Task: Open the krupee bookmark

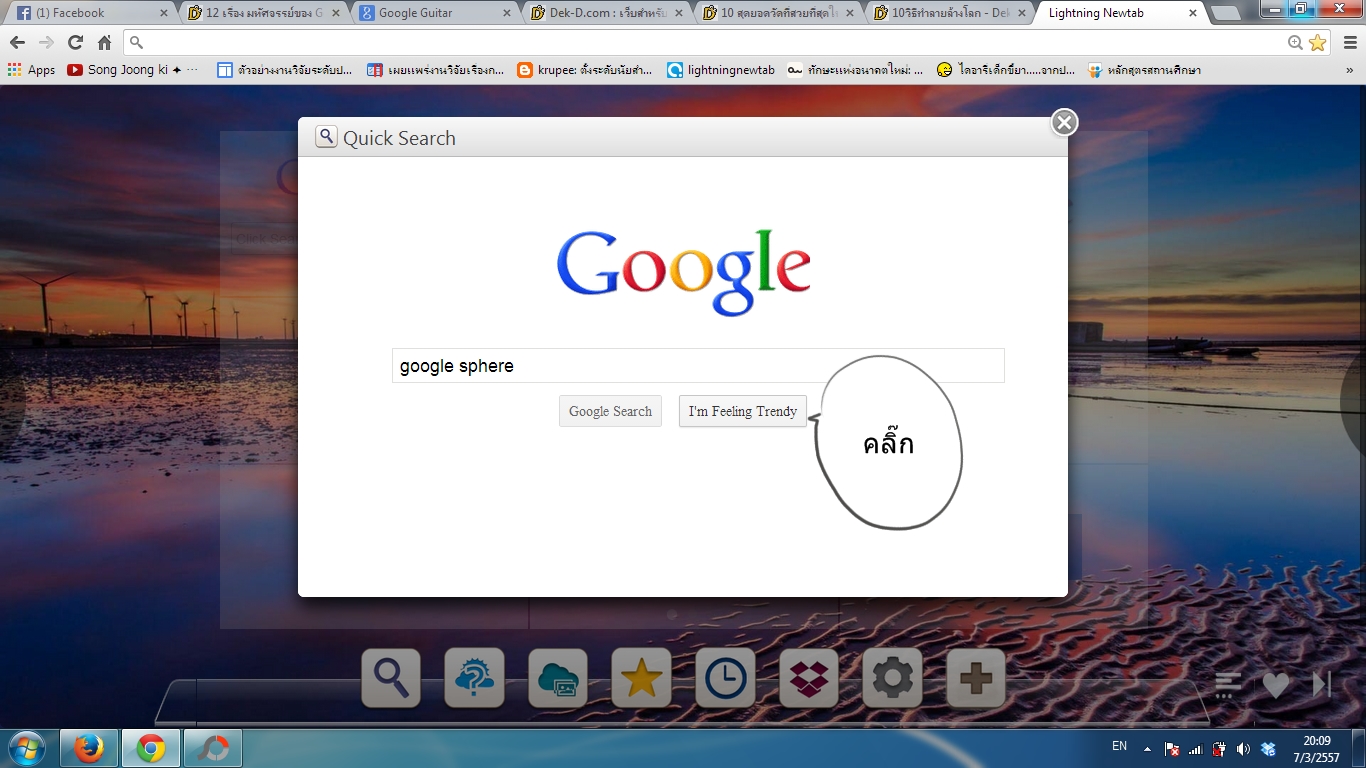Action: click(585, 70)
